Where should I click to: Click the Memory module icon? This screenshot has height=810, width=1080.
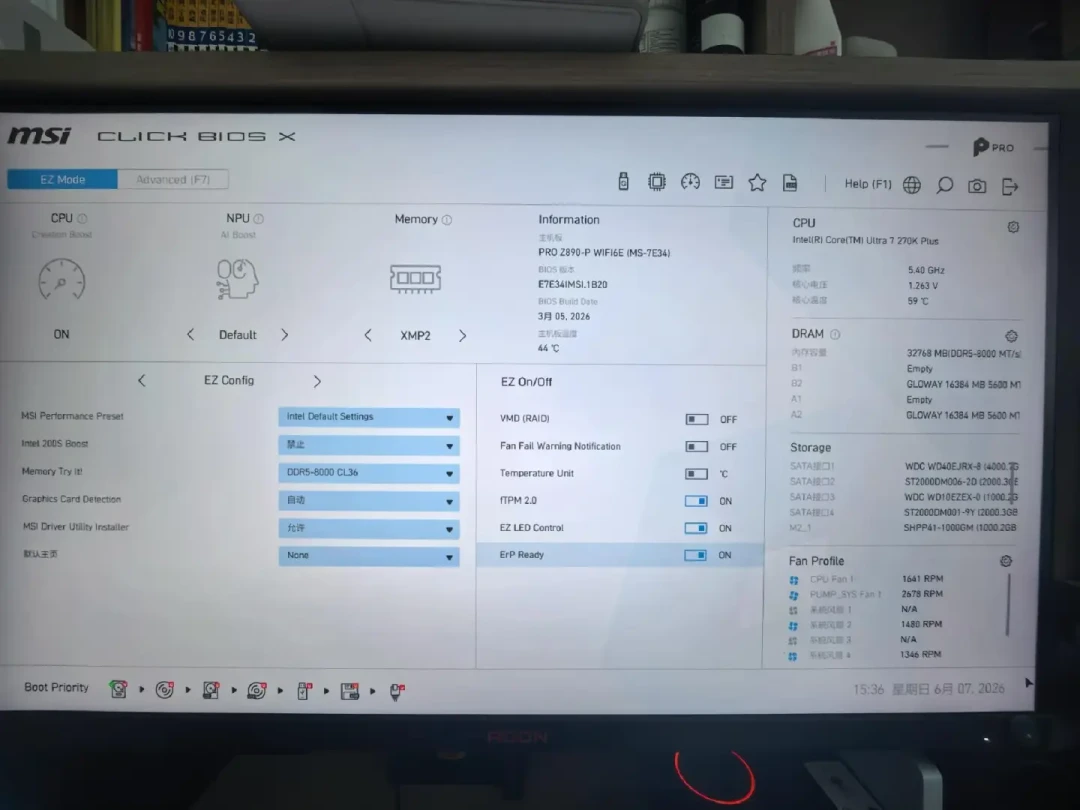click(x=415, y=278)
